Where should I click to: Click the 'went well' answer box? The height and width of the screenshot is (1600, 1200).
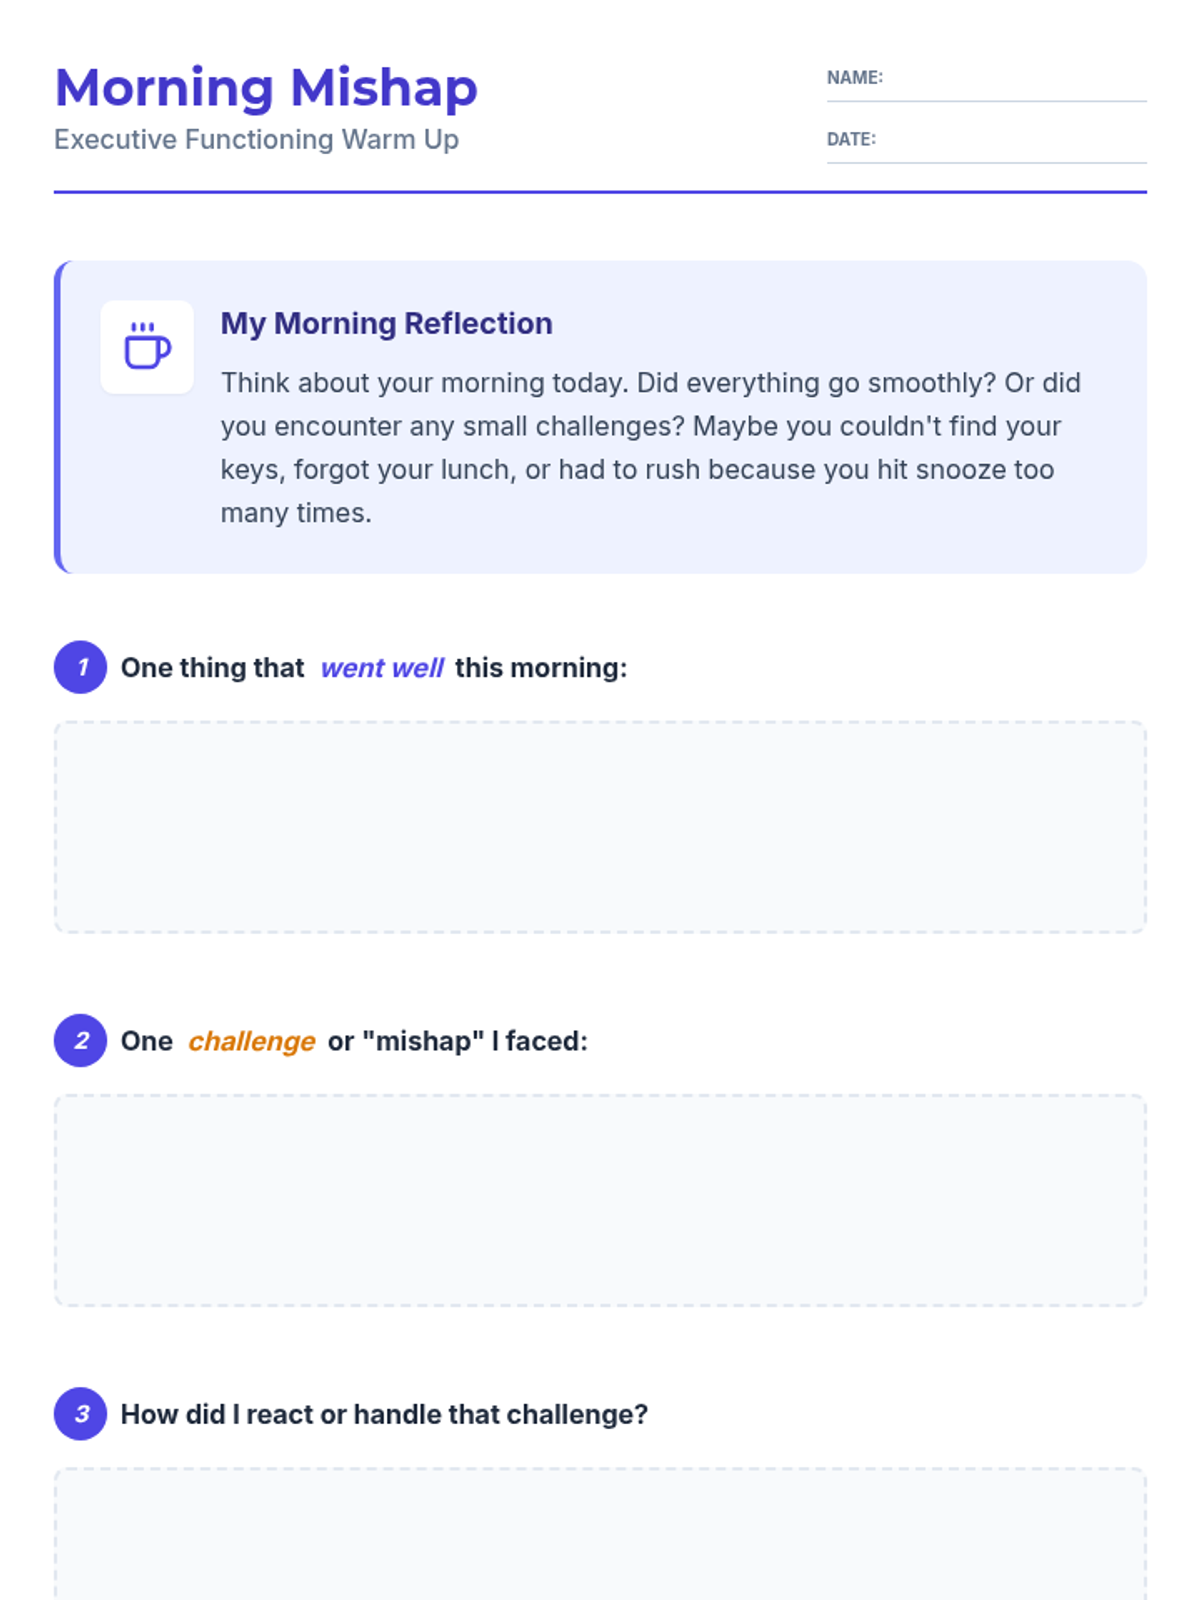point(600,827)
